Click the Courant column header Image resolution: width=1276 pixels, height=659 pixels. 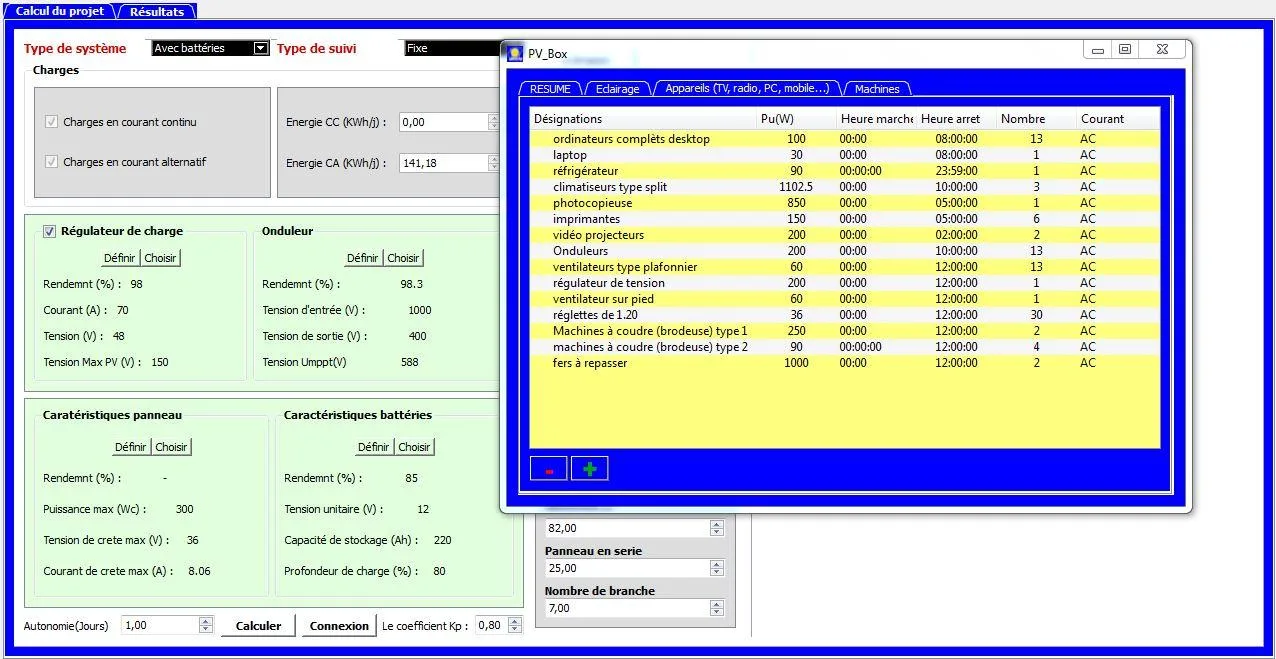click(x=1118, y=119)
